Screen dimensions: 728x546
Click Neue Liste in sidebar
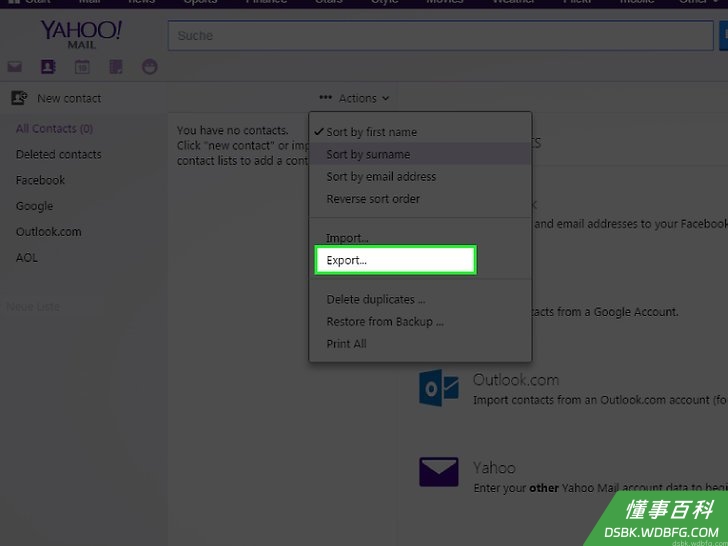32,307
